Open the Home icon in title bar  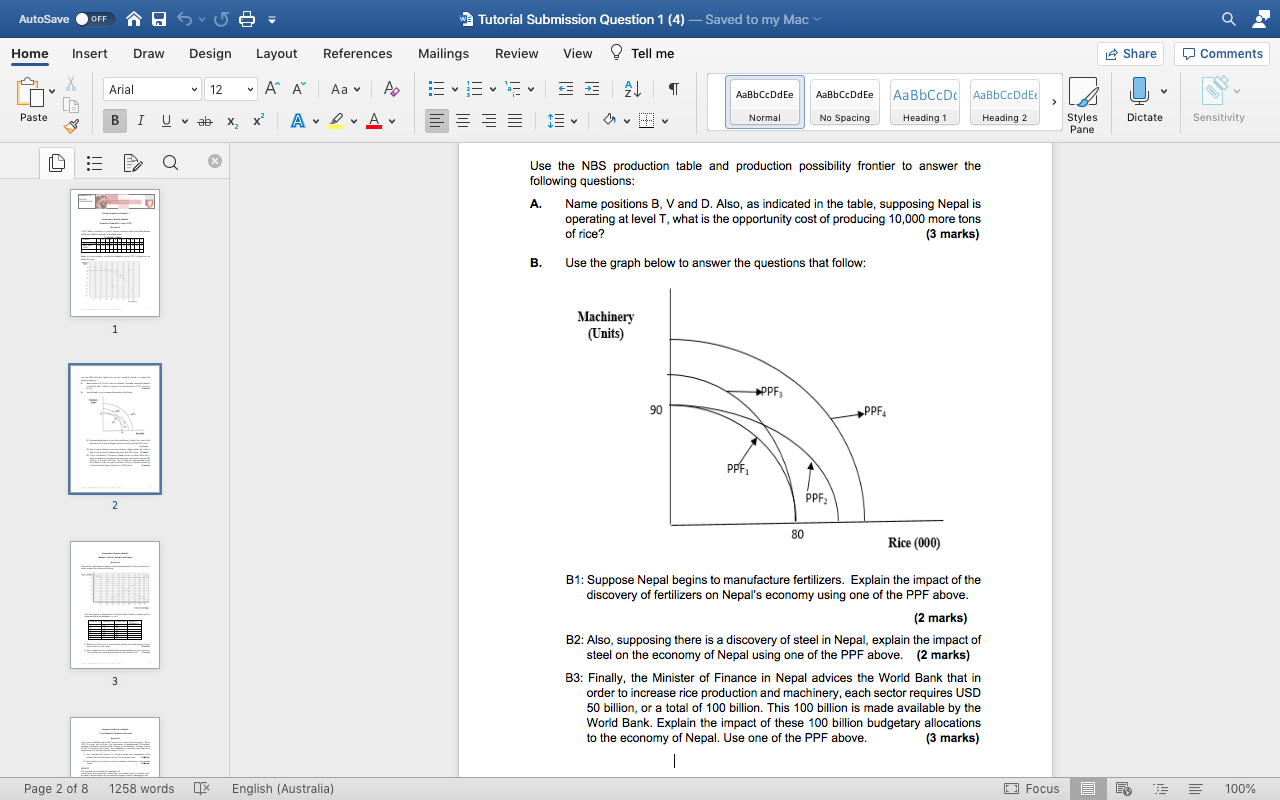coord(134,19)
